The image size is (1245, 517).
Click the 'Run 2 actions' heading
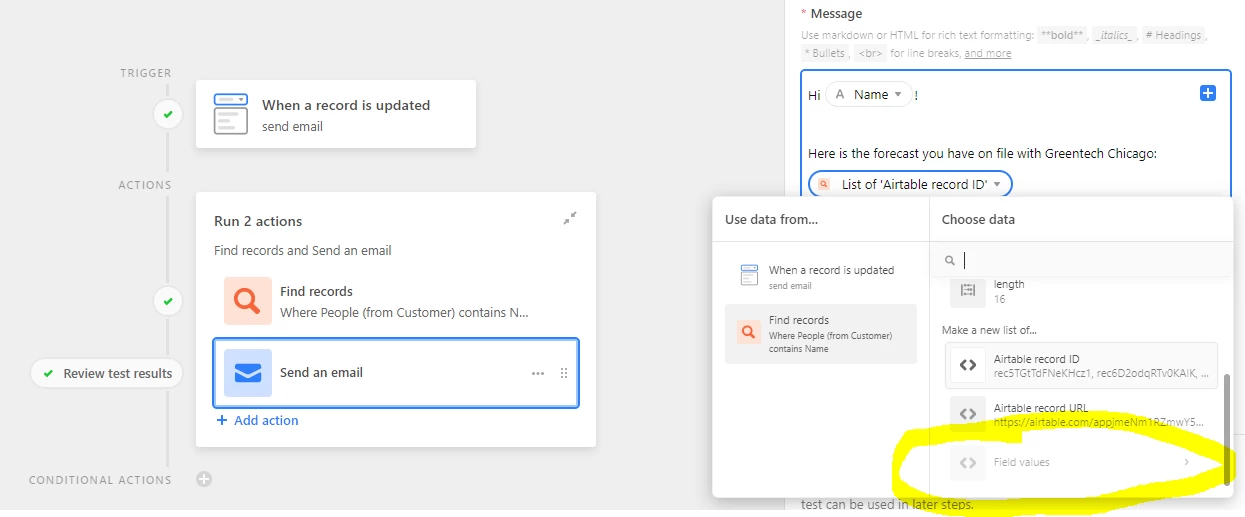tap(258, 222)
